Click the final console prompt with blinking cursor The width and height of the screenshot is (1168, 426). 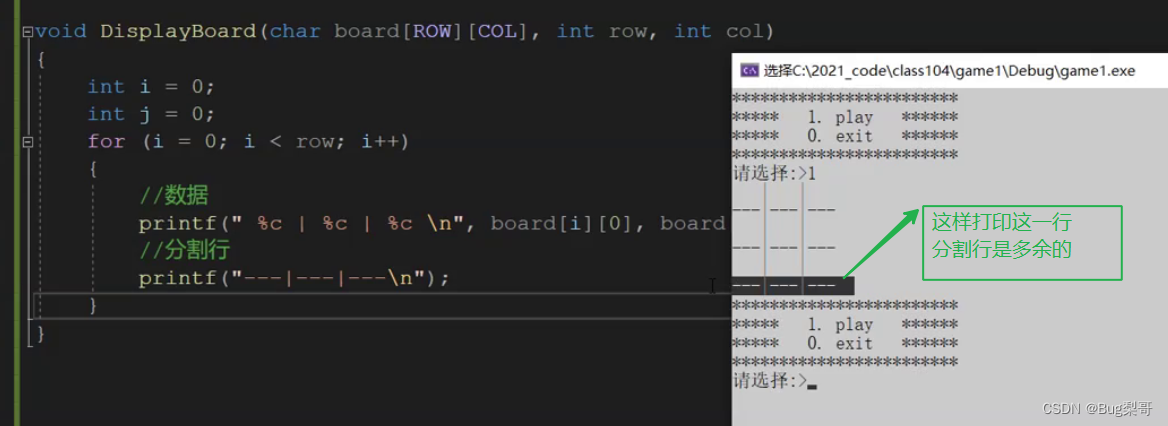[x=775, y=381]
